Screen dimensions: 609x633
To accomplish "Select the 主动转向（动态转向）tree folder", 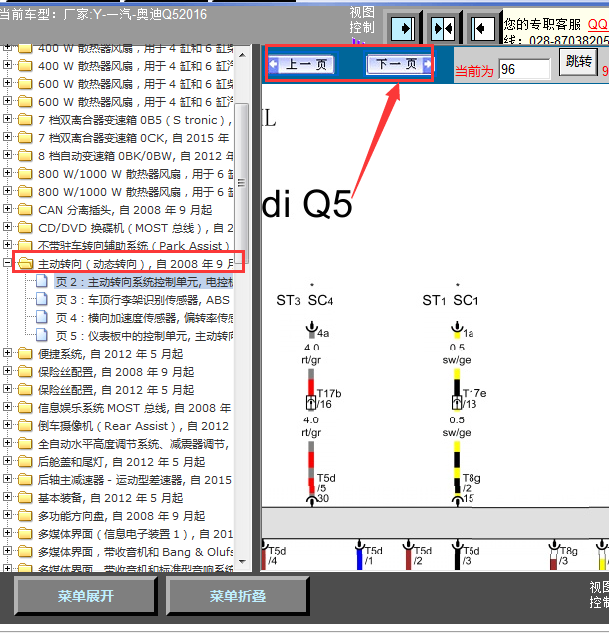I will click(x=135, y=264).
